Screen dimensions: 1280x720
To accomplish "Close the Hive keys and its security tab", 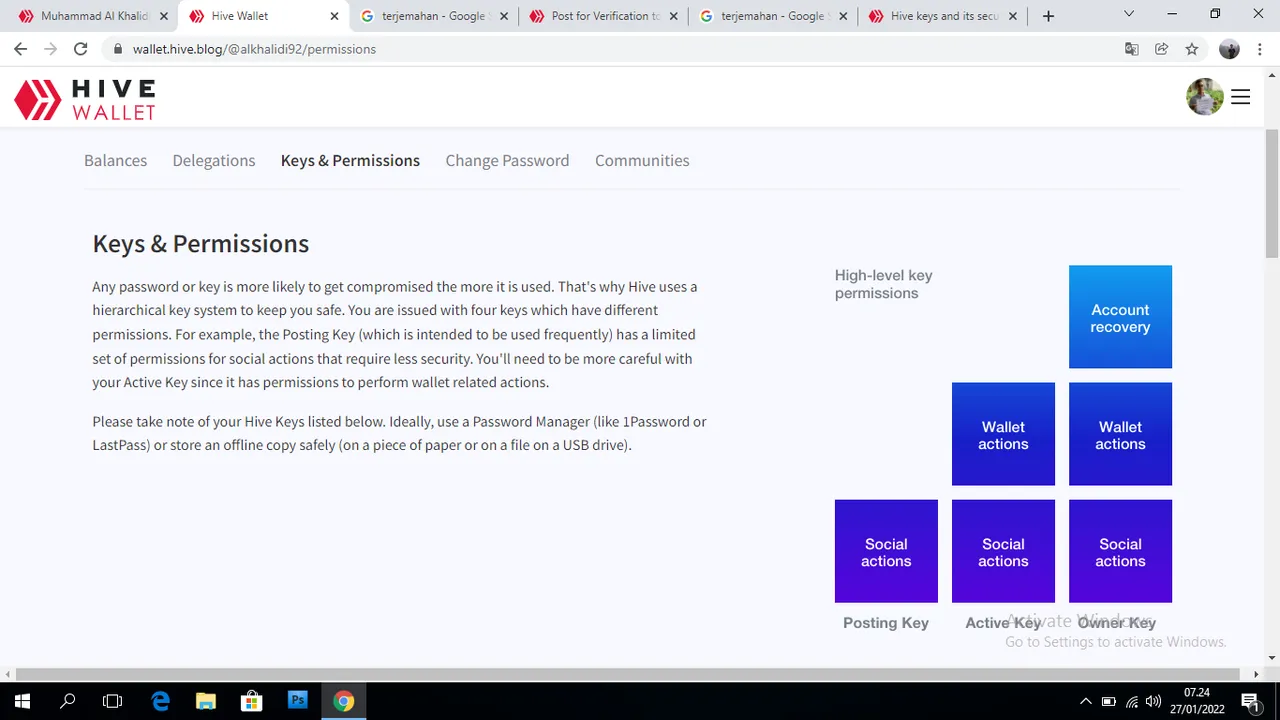I will [1013, 16].
